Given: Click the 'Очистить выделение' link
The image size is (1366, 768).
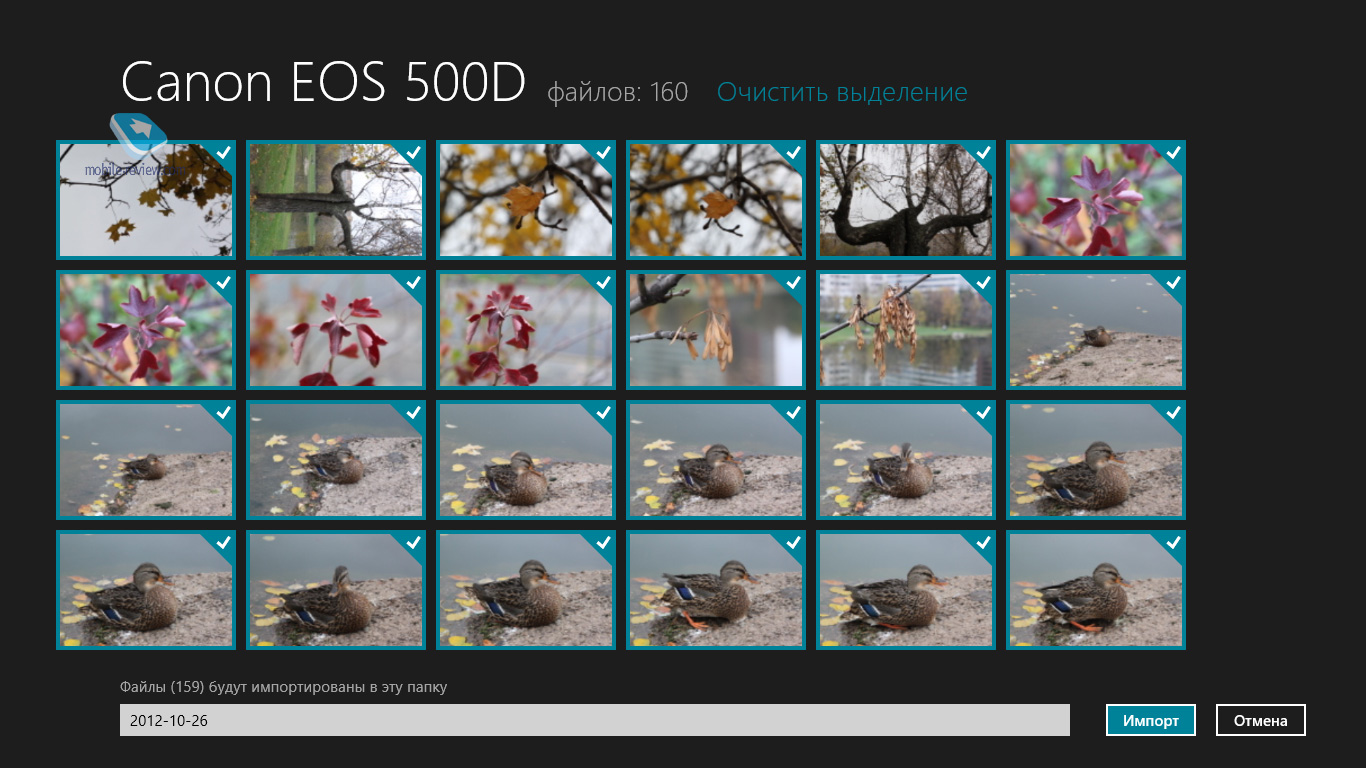Looking at the screenshot, I should pyautogui.click(x=842, y=93).
